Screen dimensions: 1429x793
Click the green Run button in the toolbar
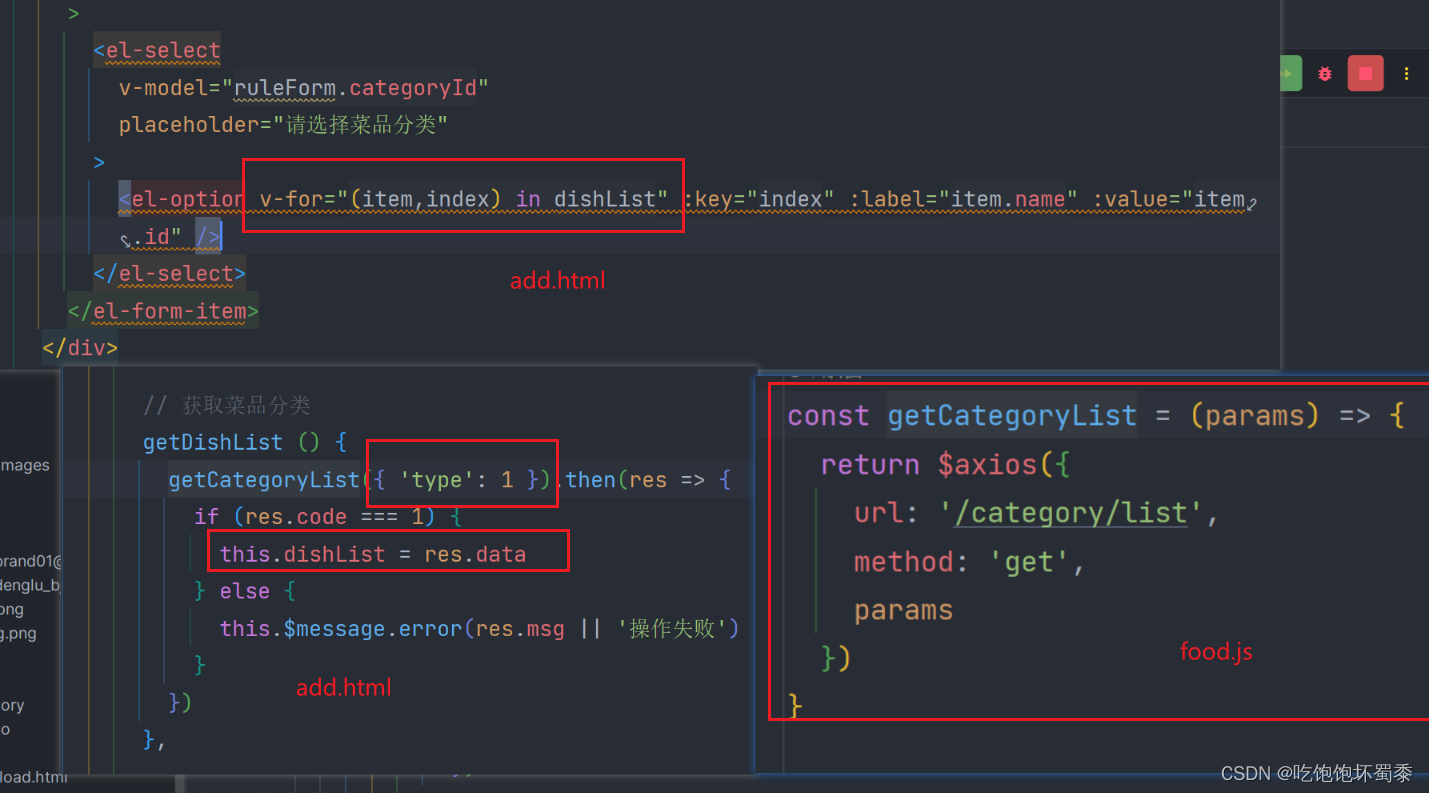click(1290, 74)
